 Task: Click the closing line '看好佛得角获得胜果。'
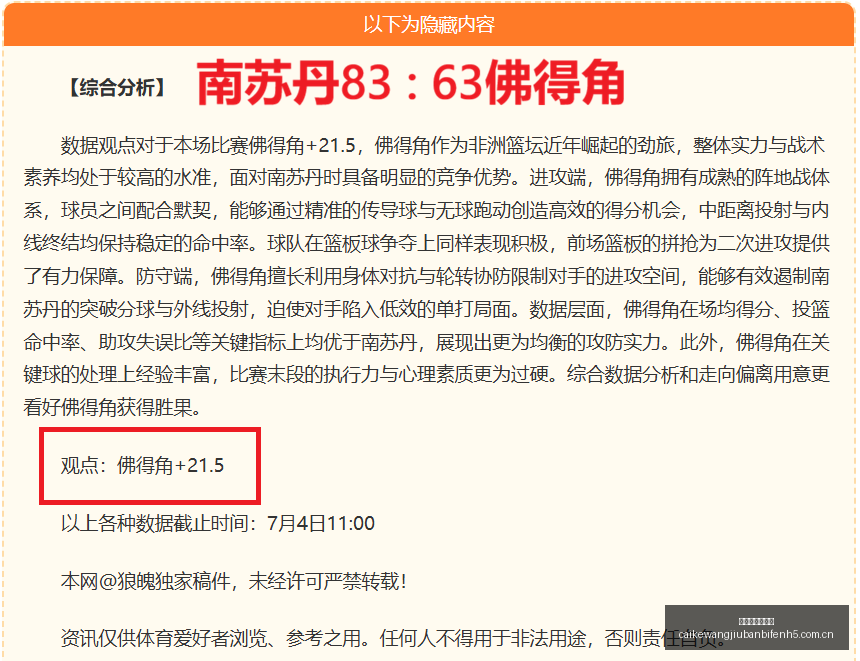pyautogui.click(x=112, y=408)
